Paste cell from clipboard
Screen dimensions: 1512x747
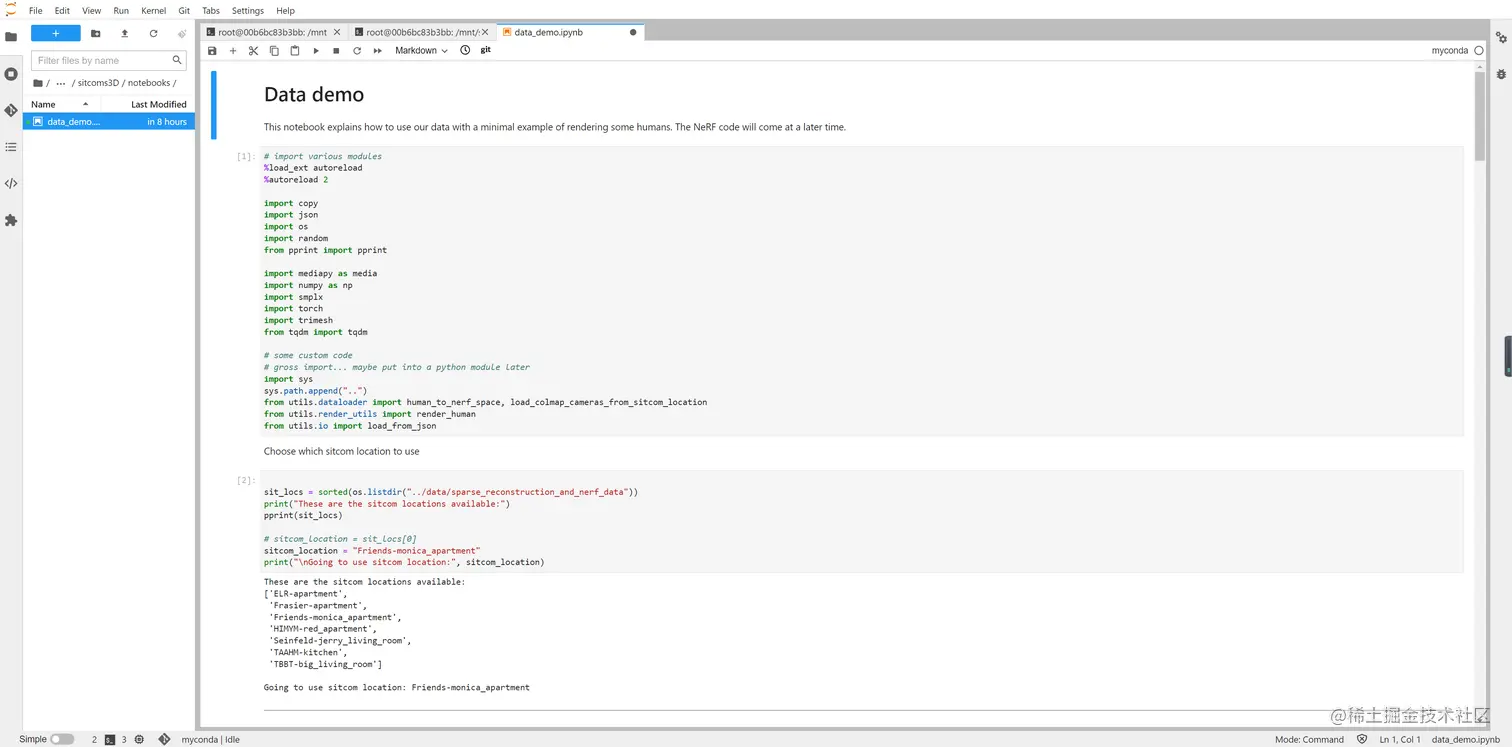(295, 51)
